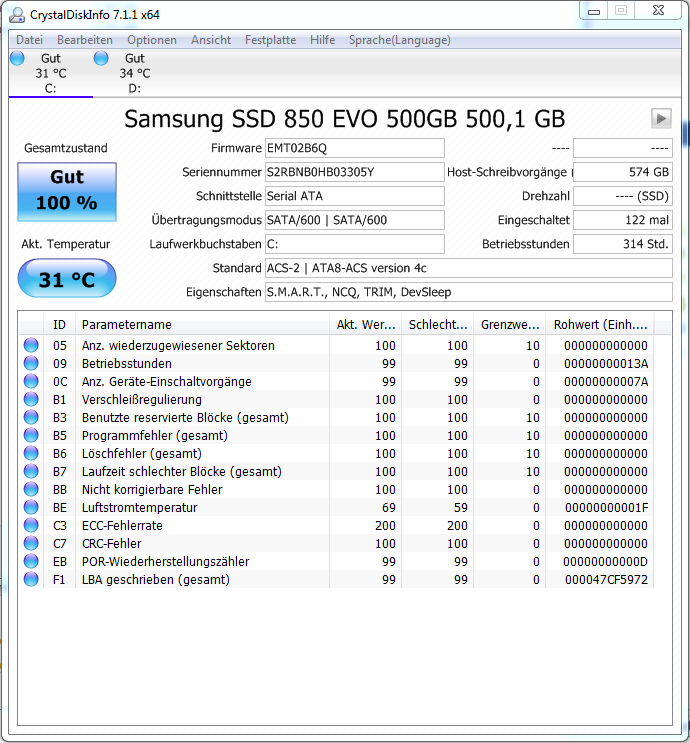Sort by Rohwert column header

[600, 325]
